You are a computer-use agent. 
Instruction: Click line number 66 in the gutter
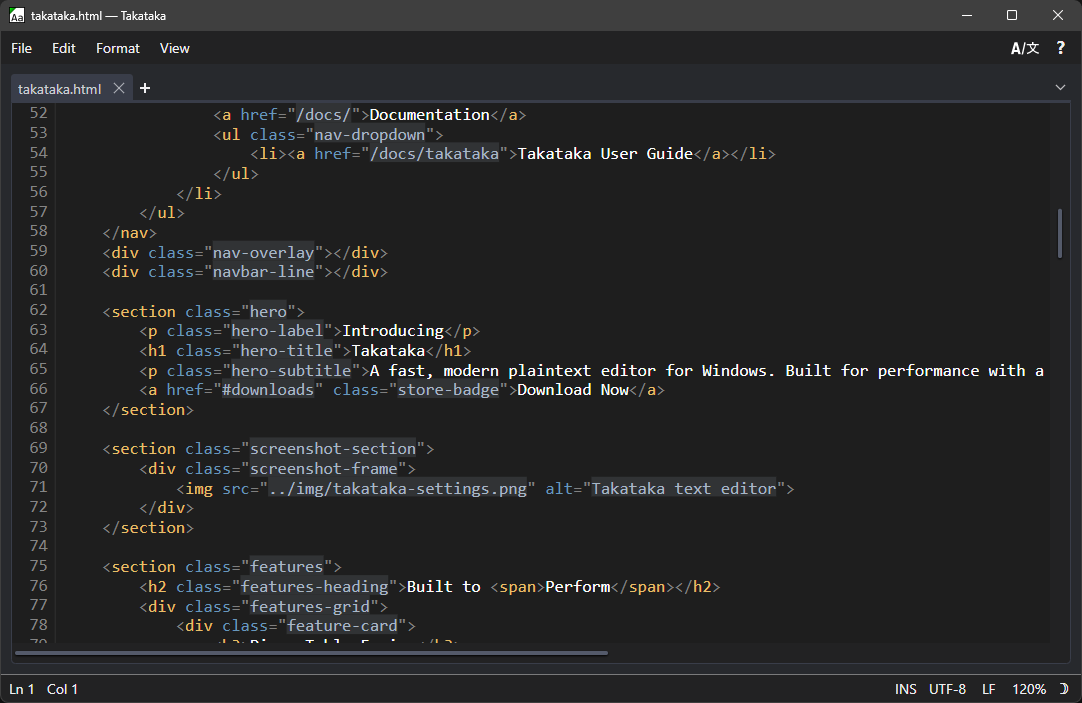[x=38, y=389]
